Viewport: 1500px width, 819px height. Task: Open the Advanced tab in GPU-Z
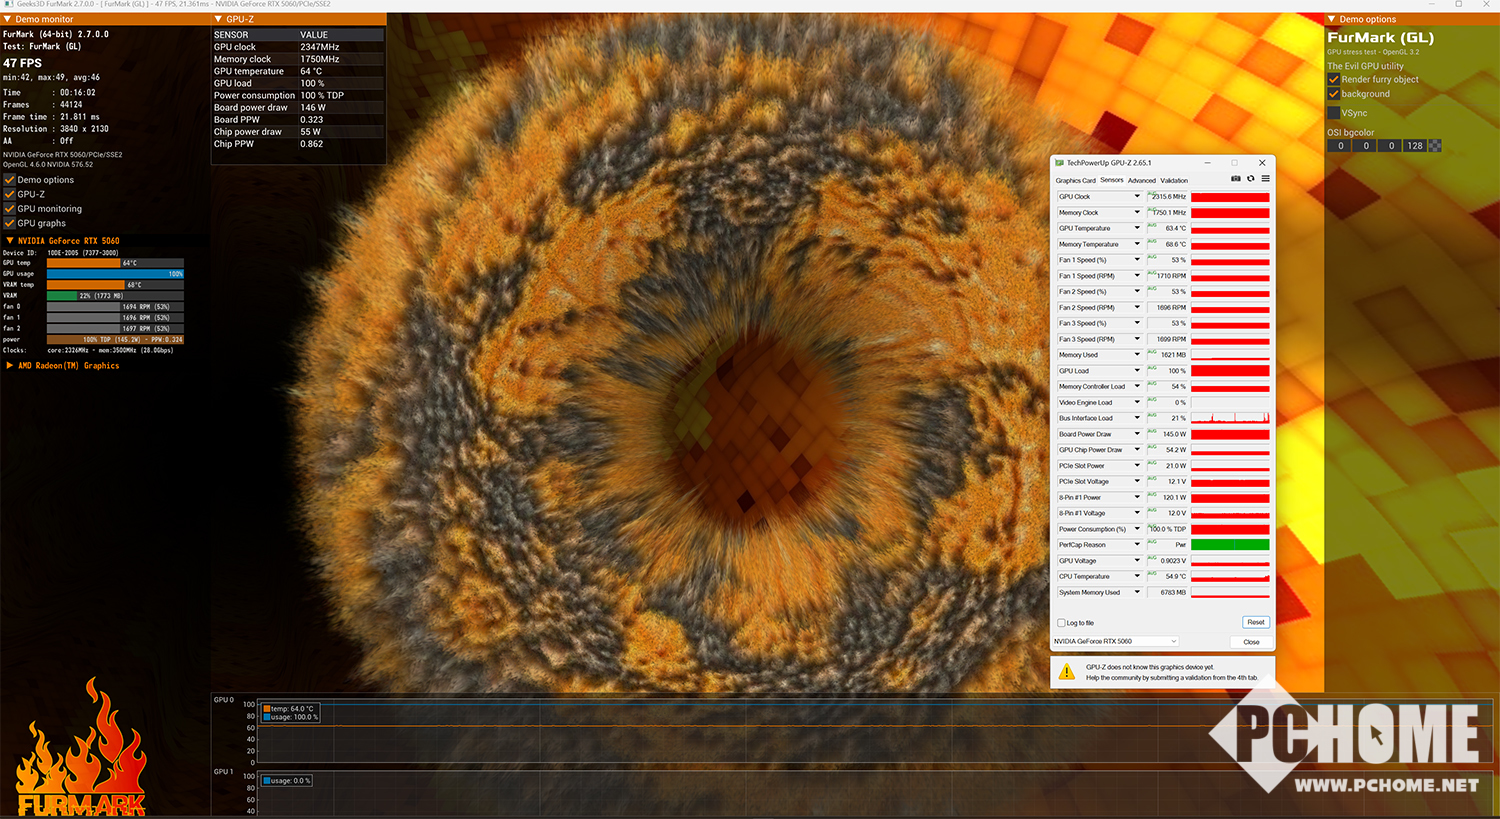coord(1141,181)
